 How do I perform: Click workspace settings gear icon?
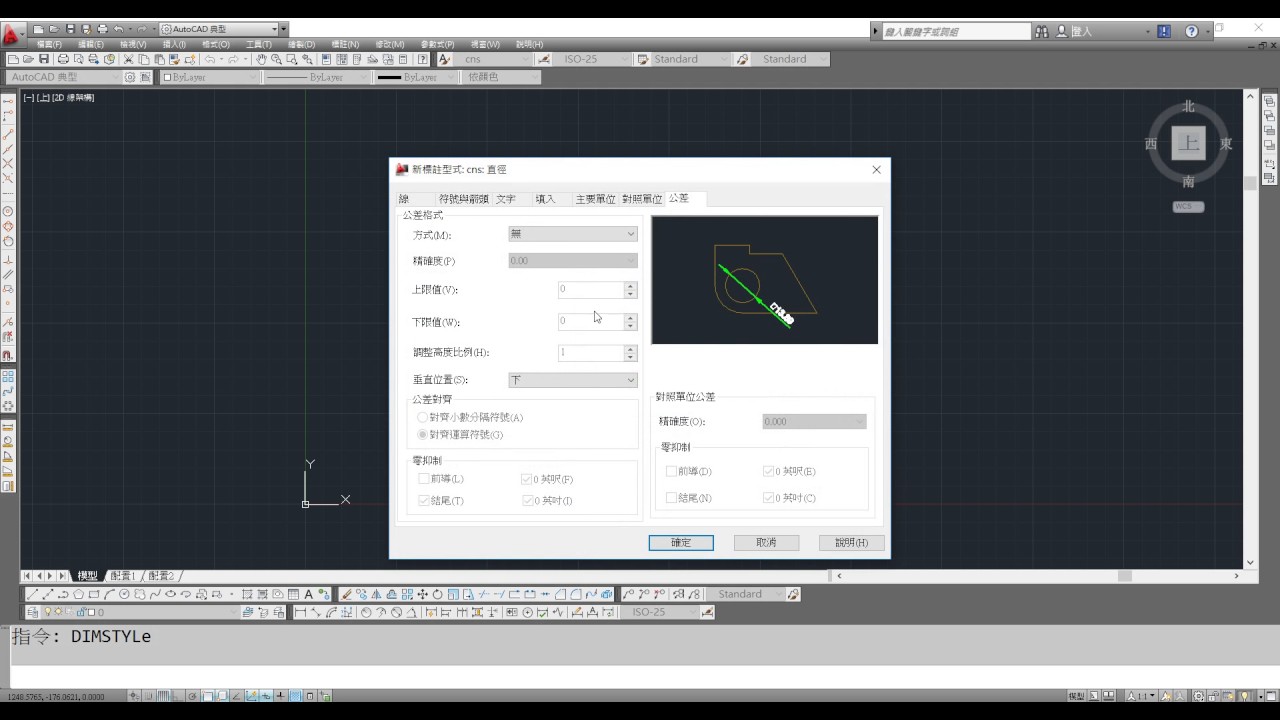coord(130,77)
